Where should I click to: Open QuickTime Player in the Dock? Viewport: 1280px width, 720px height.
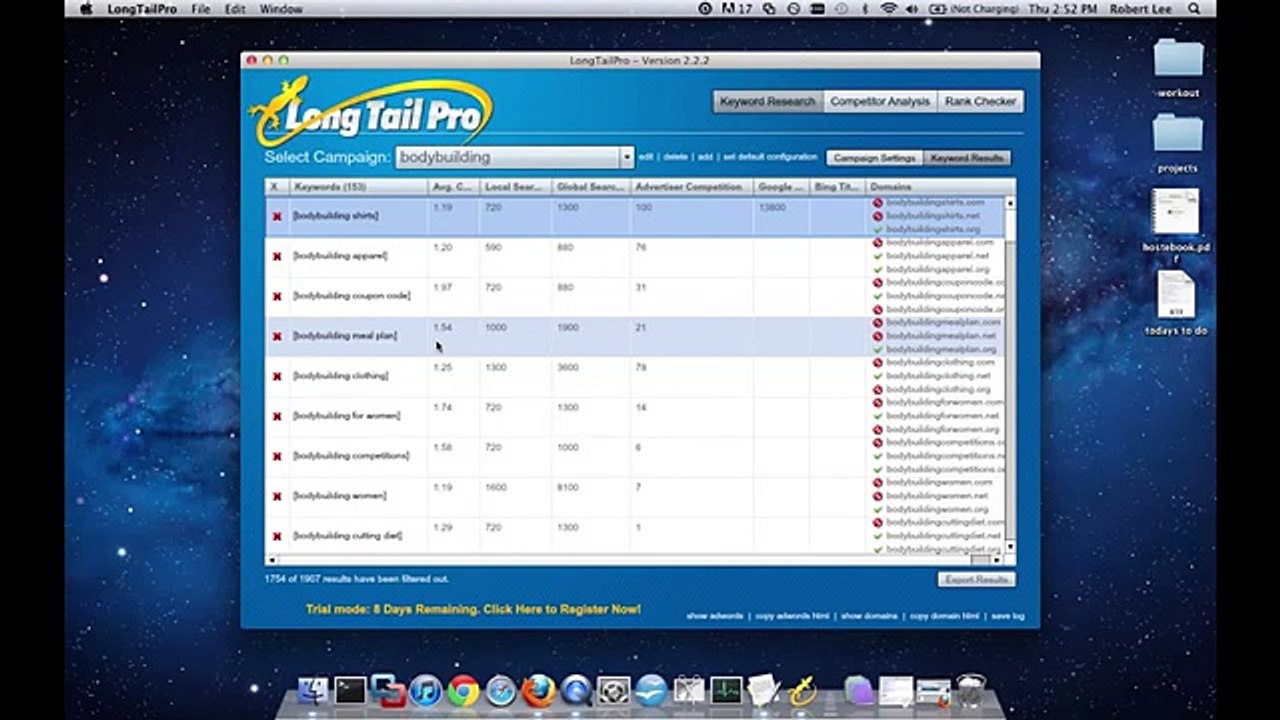(576, 690)
